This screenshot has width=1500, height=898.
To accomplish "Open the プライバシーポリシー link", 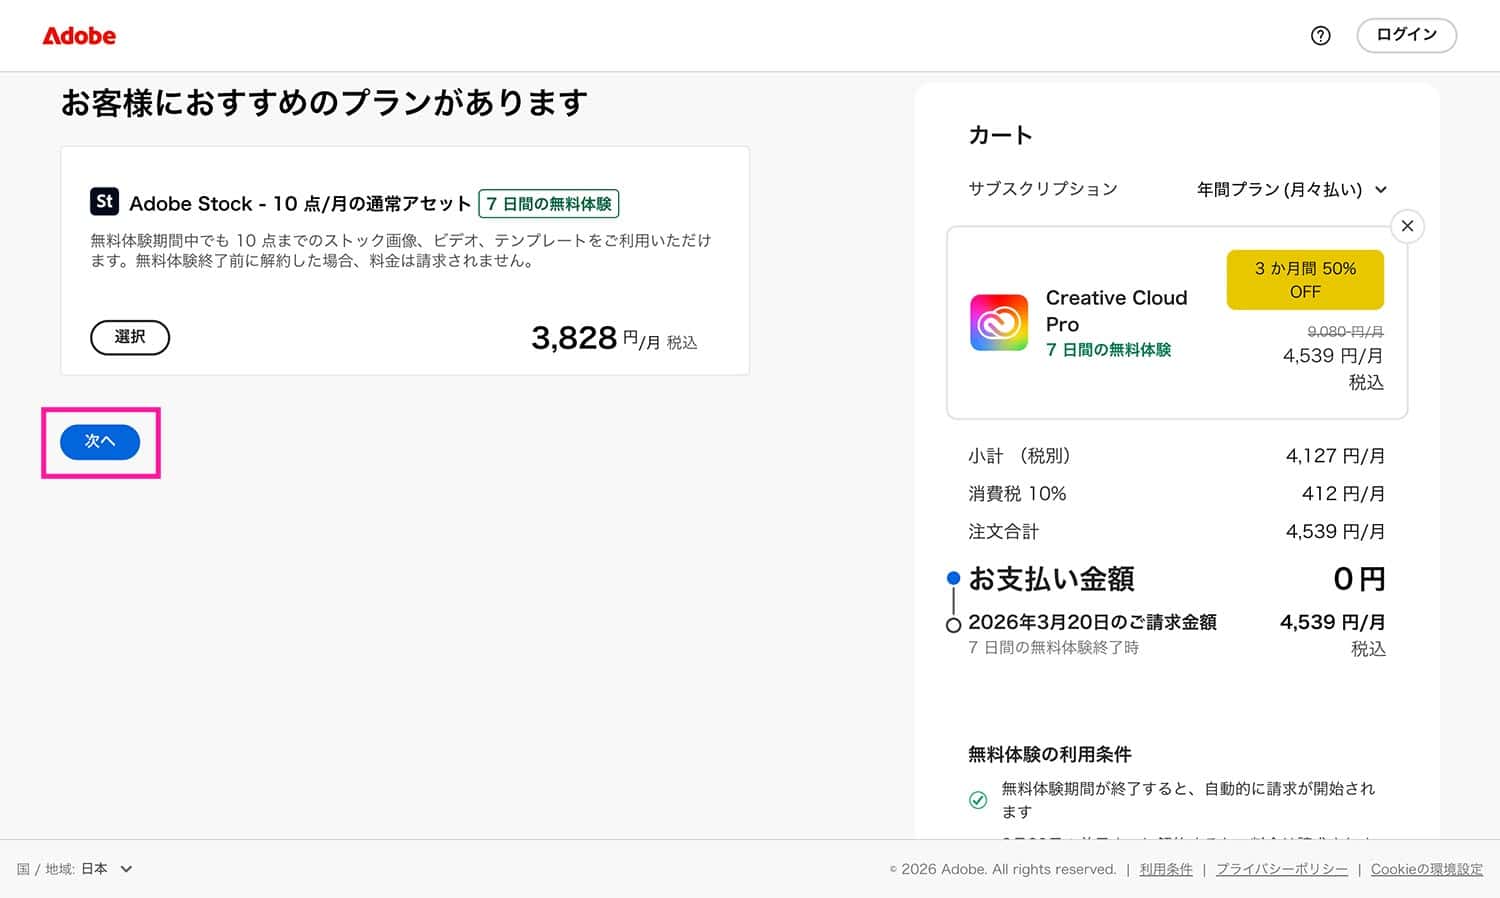I will click(x=1281, y=869).
